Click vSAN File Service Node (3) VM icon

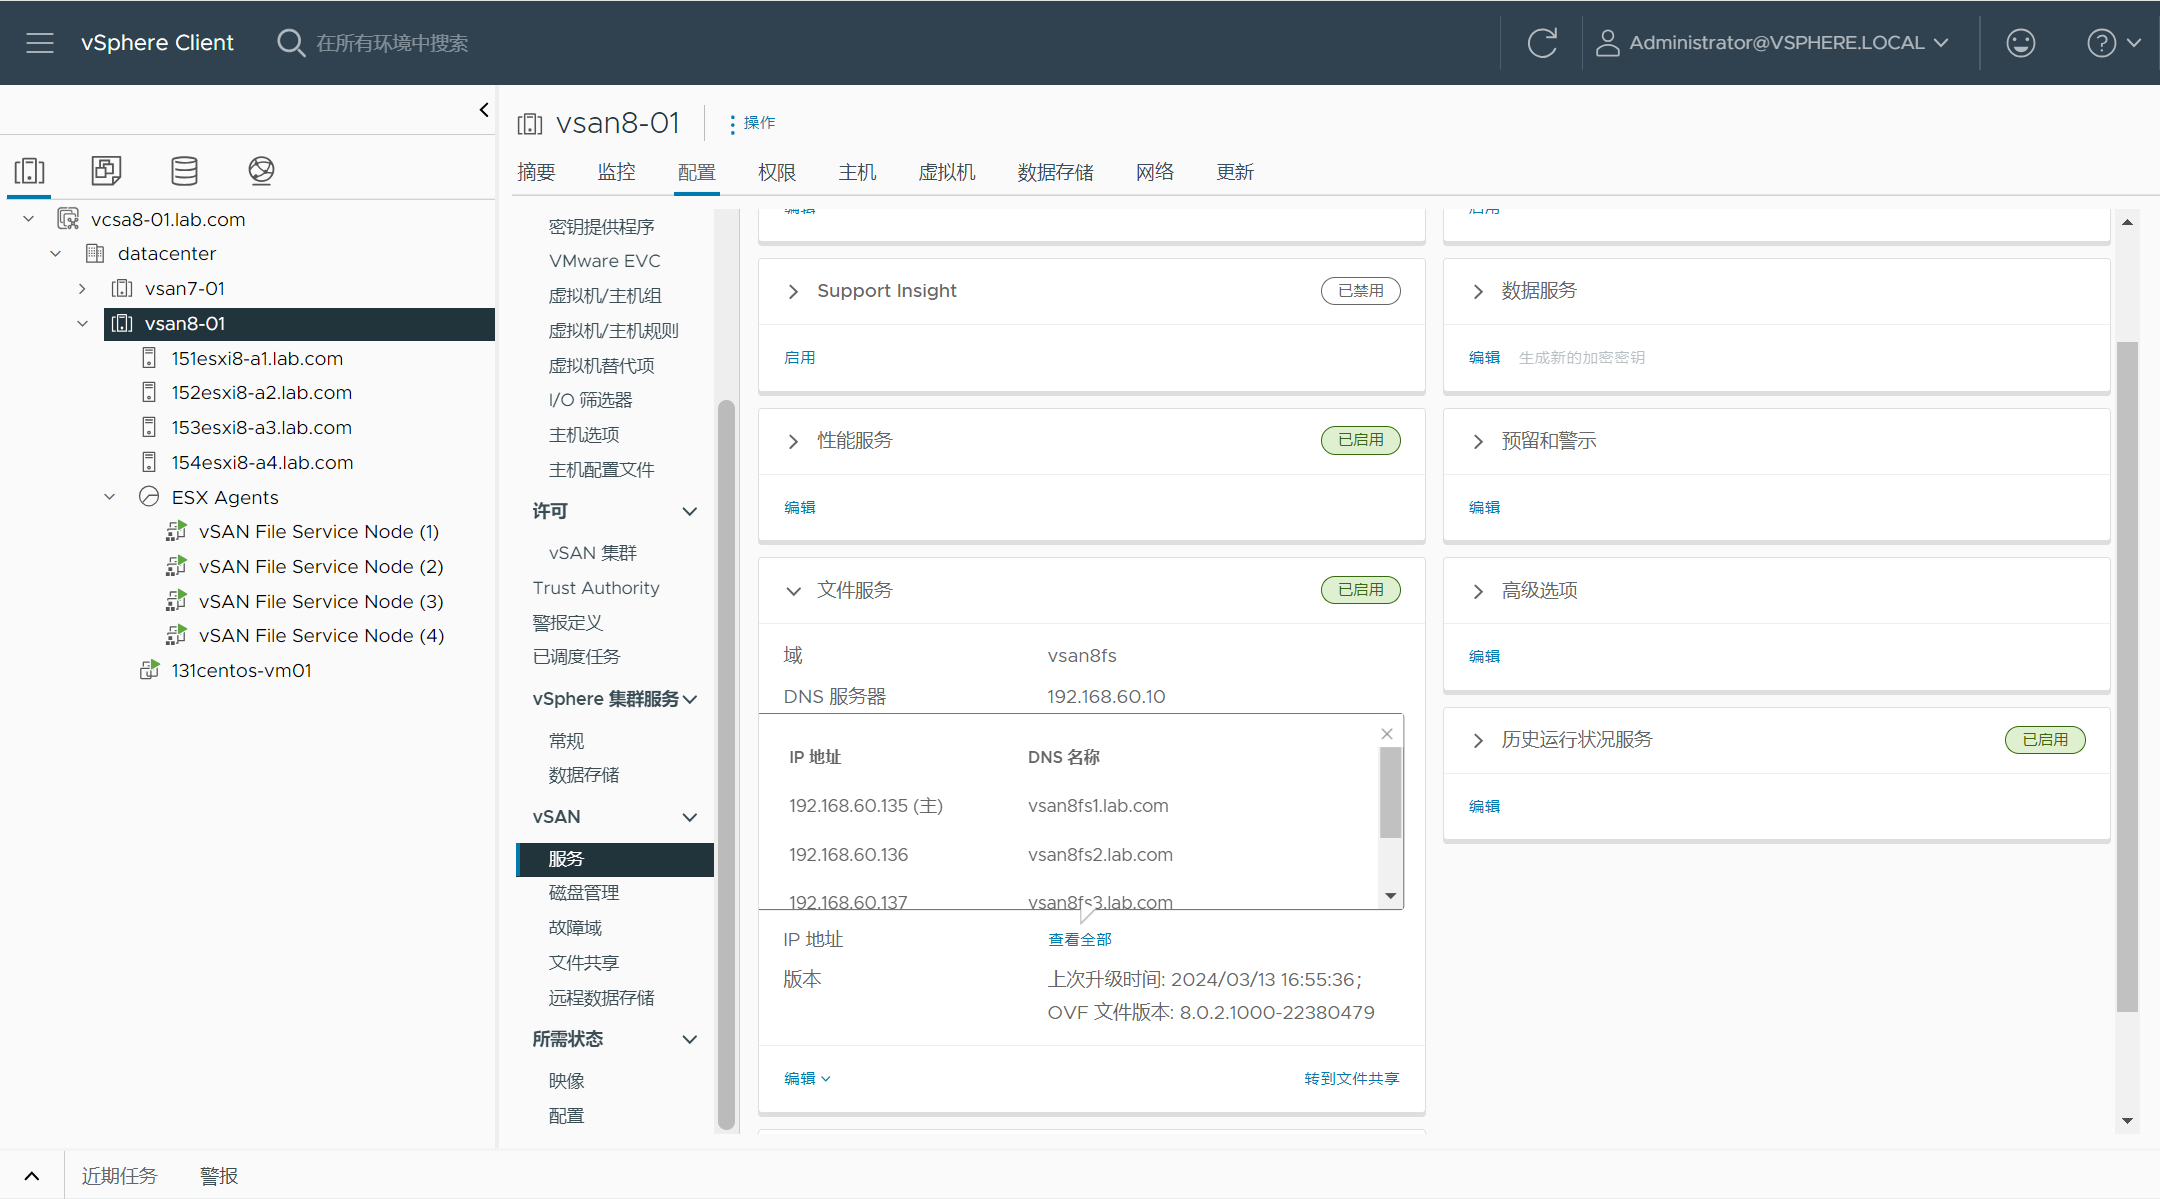point(176,601)
